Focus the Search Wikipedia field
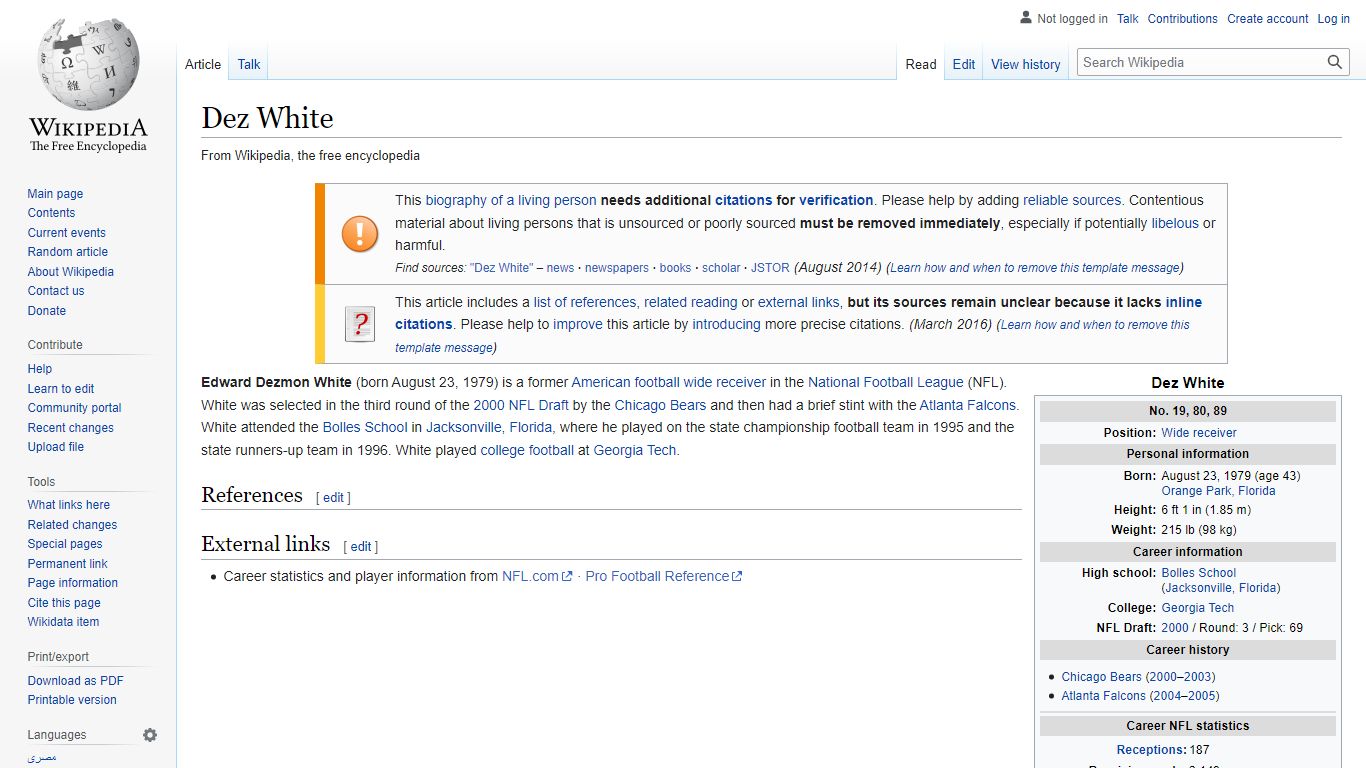Screen dimensions: 1366x768 tap(1202, 62)
